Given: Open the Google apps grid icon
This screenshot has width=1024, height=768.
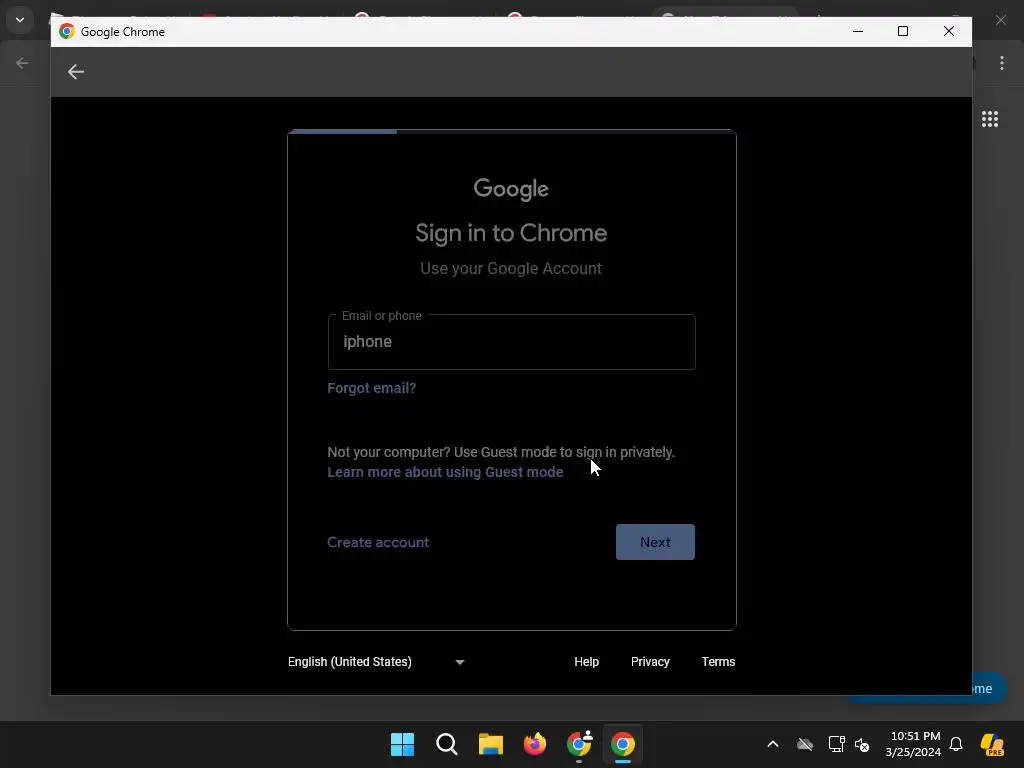Looking at the screenshot, I should pyautogui.click(x=989, y=119).
